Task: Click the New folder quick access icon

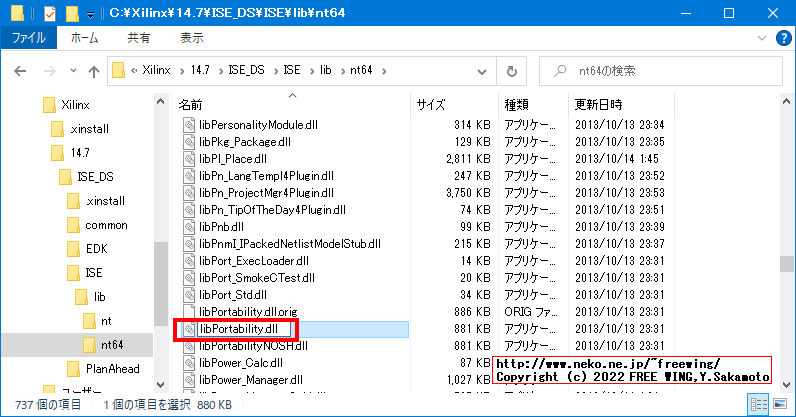Action: [x=72, y=13]
